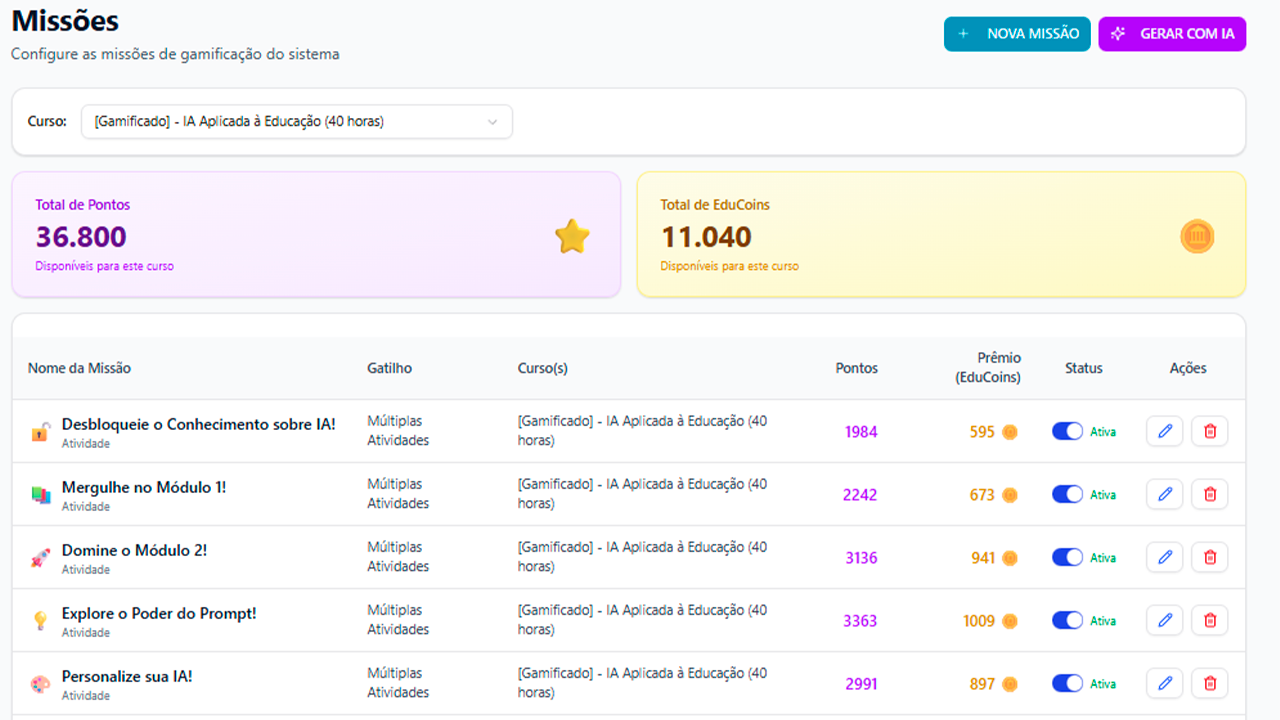Click the star icon in Total de Pontos

point(572,237)
